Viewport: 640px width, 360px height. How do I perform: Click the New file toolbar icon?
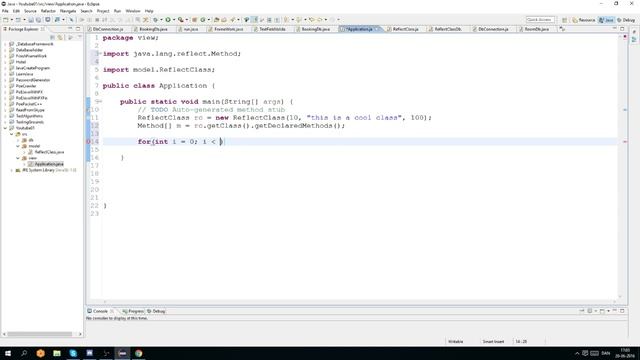pyautogui.click(x=6, y=20)
